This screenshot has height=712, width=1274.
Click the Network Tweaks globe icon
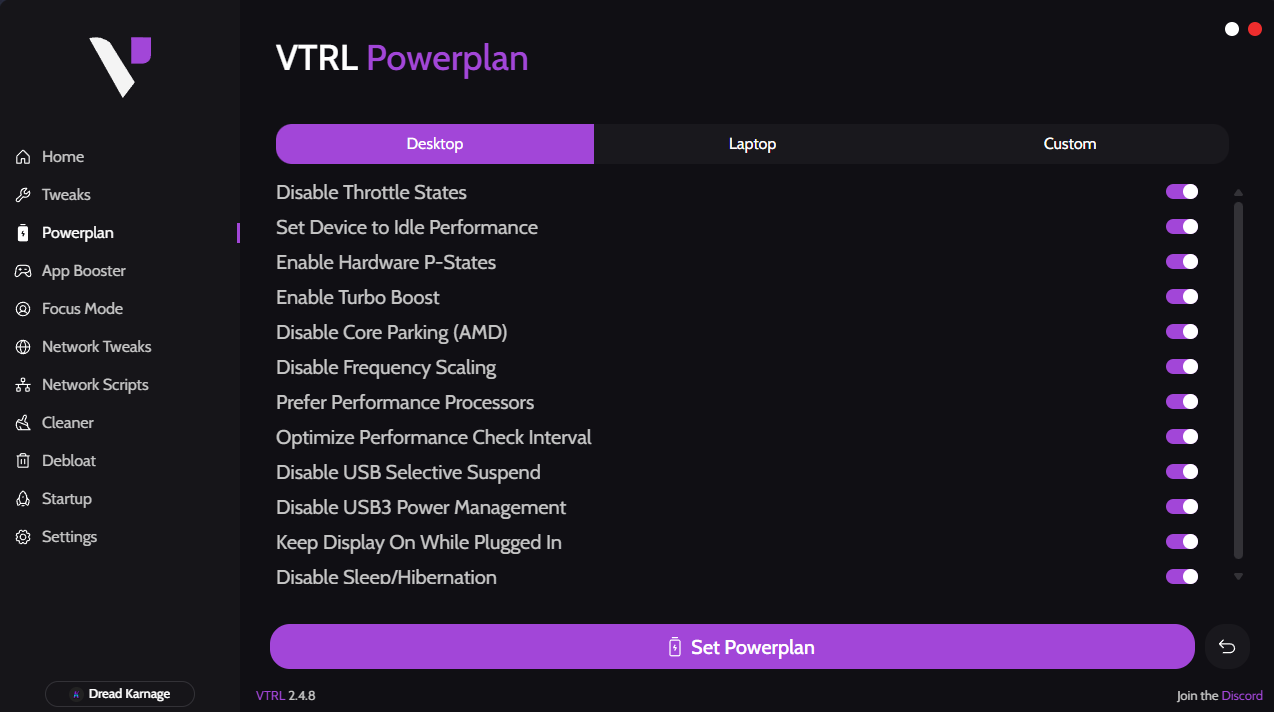(x=23, y=347)
